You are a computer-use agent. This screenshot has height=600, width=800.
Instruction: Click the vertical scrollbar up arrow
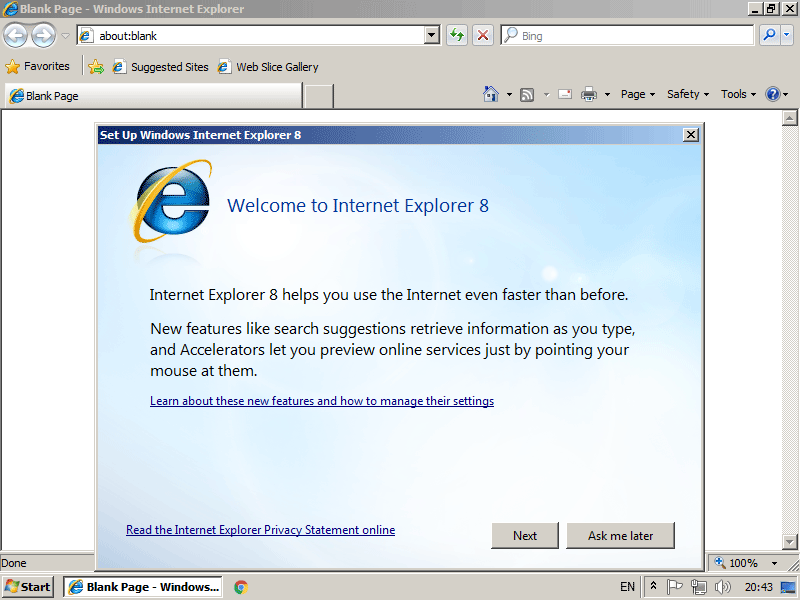point(790,118)
